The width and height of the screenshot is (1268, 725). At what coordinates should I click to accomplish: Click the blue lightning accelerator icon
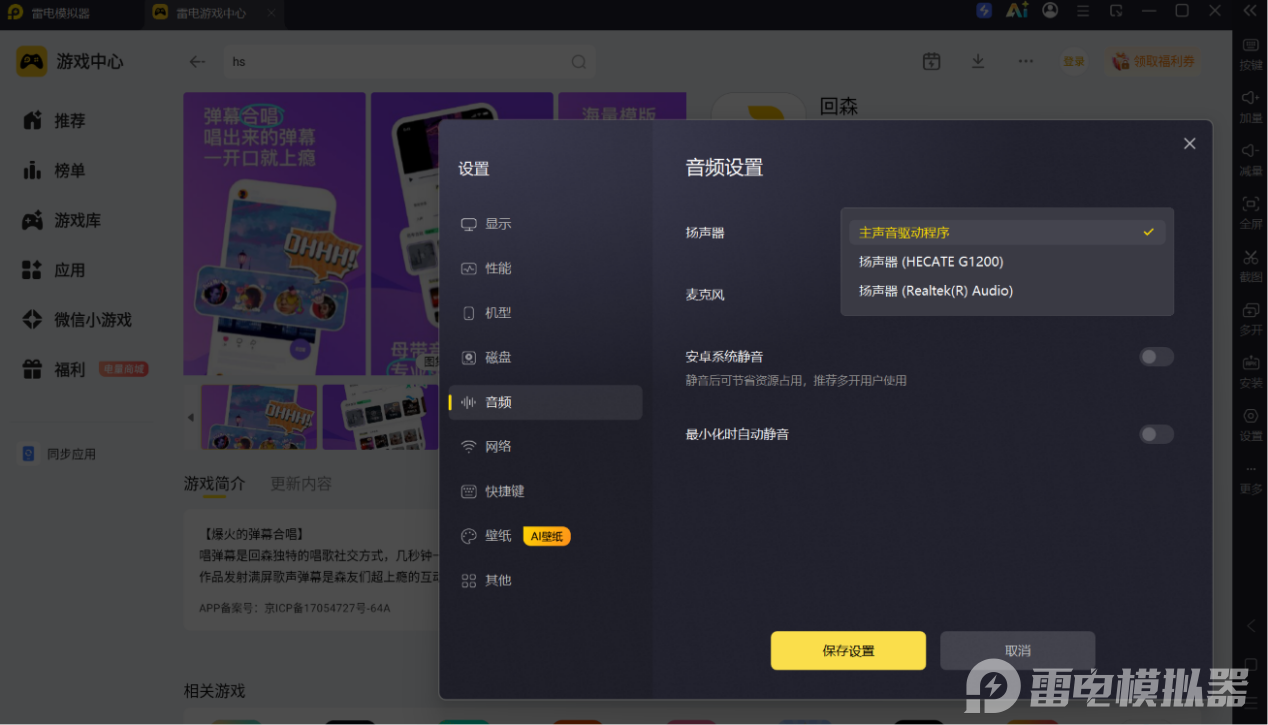click(x=984, y=11)
